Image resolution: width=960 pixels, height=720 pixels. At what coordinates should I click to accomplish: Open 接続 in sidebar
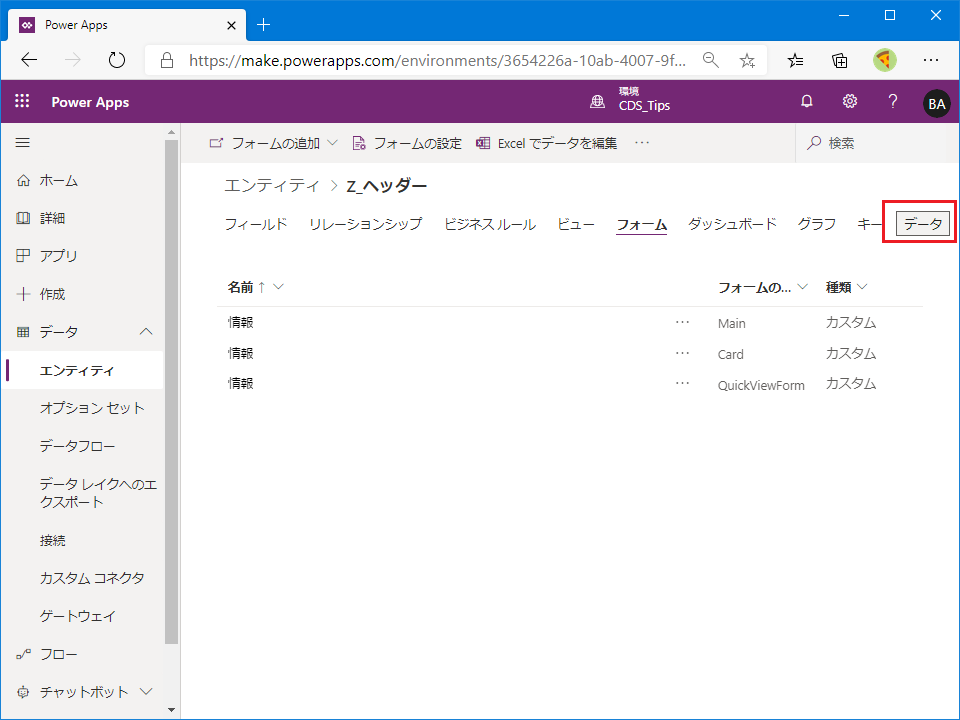53,540
